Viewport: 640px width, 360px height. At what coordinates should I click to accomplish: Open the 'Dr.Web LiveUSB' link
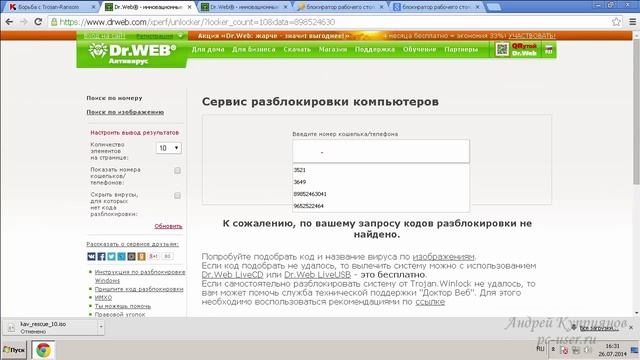(318, 275)
